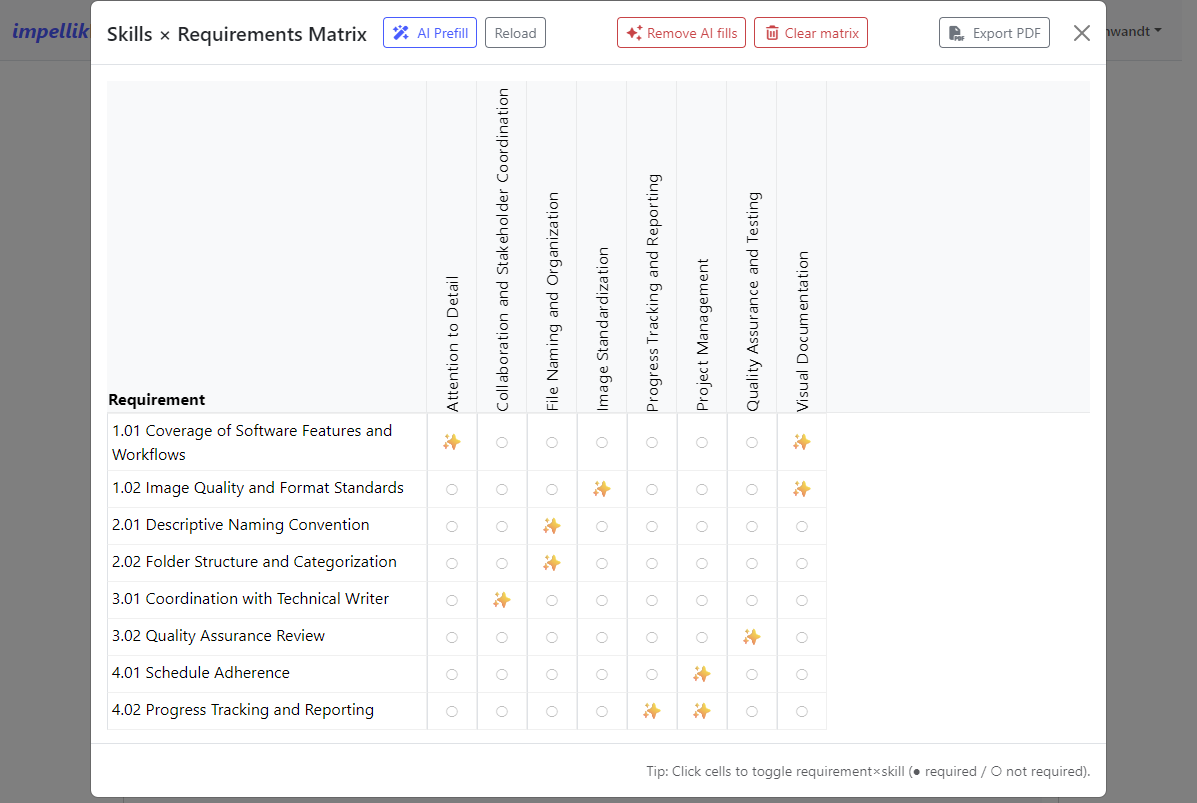
Task: Click the Clear matrix button
Action: (x=811, y=33)
